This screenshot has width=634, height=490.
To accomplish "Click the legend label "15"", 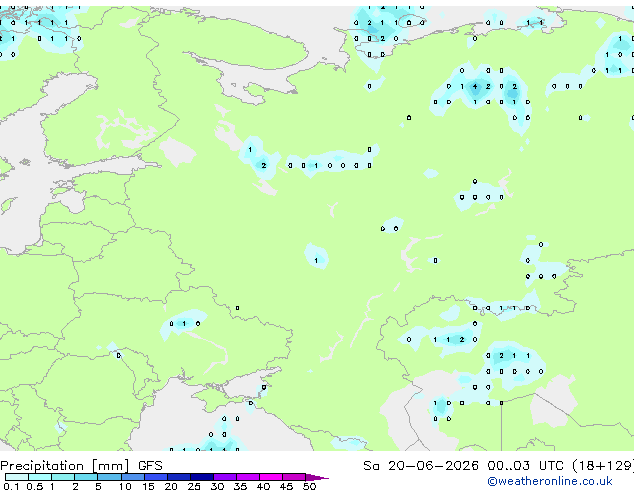I will 148,486.
